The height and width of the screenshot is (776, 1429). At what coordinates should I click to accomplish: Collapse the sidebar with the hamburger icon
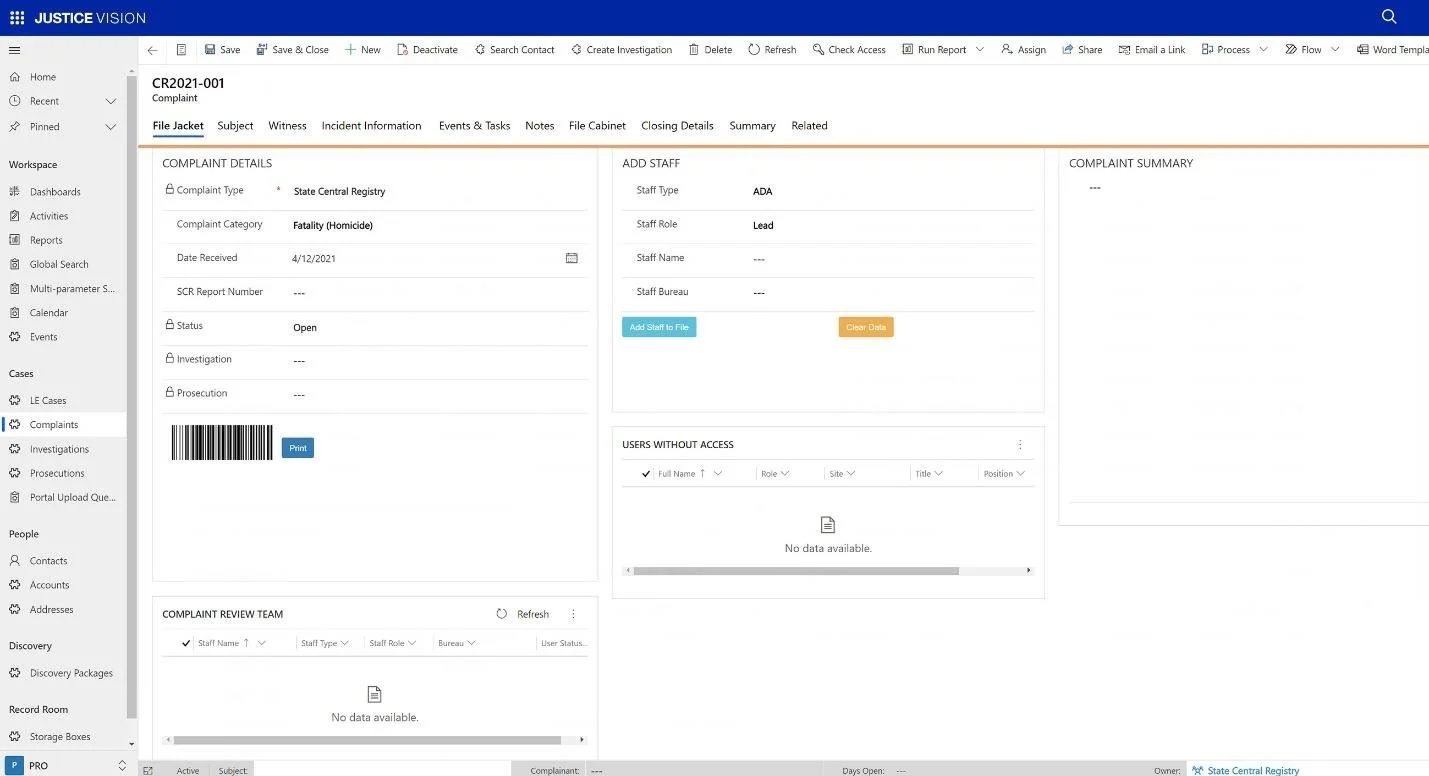[x=14, y=50]
